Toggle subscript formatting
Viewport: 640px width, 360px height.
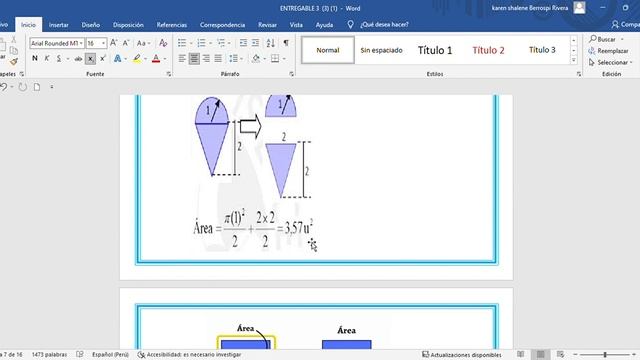pos(90,59)
